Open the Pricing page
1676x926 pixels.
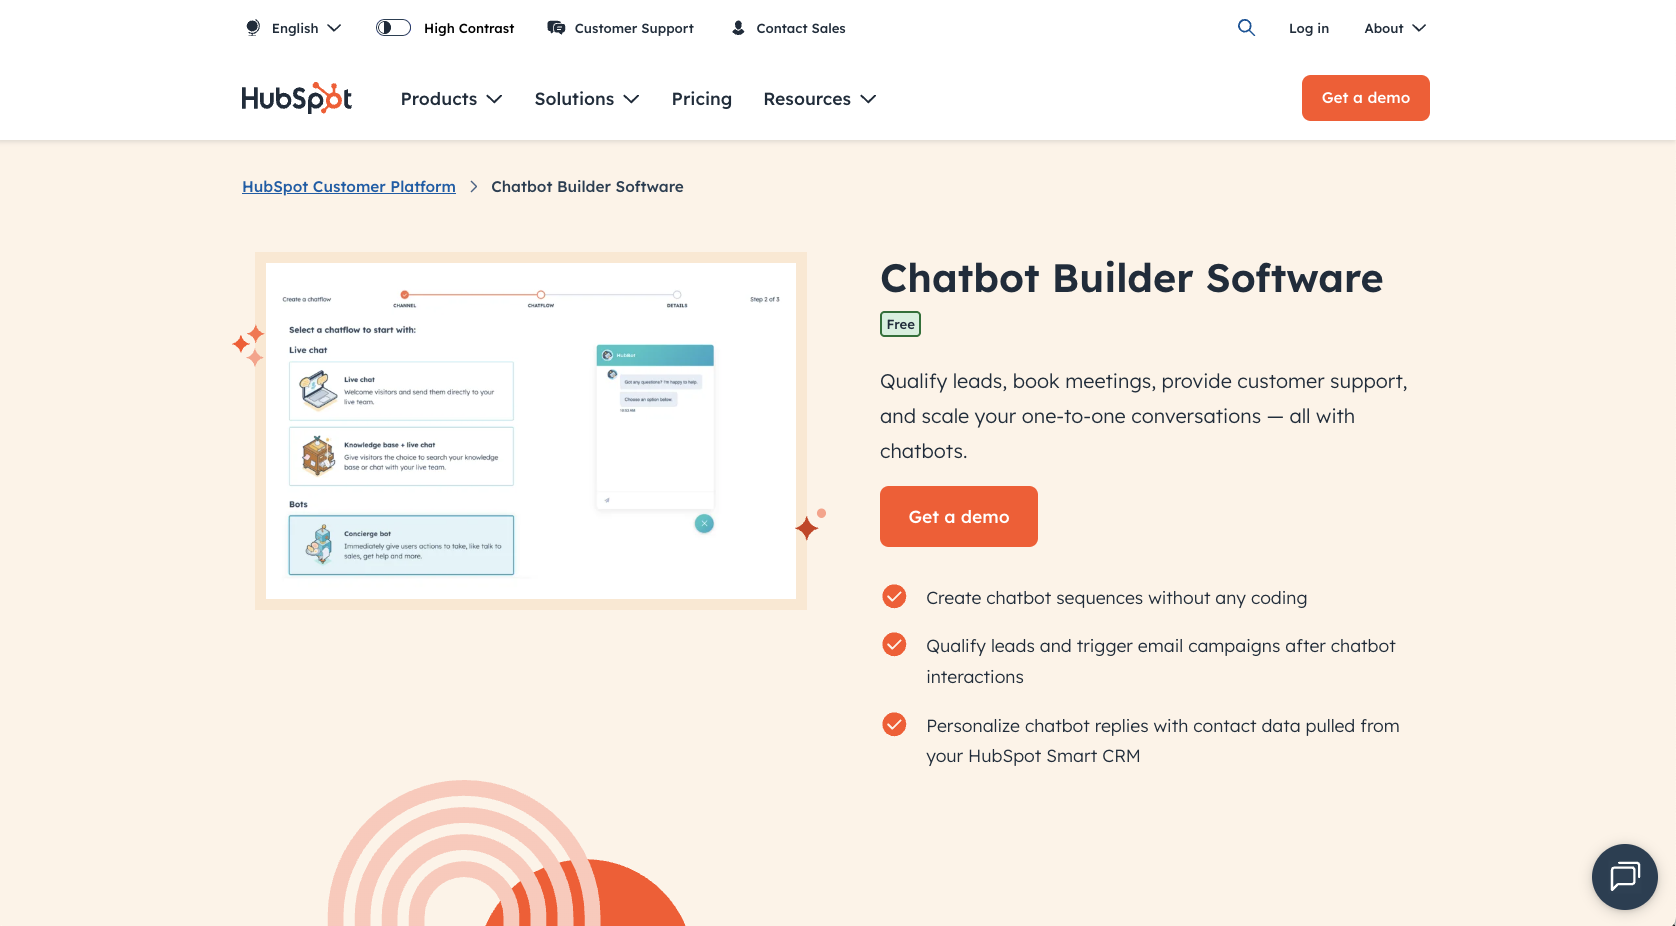coord(701,98)
